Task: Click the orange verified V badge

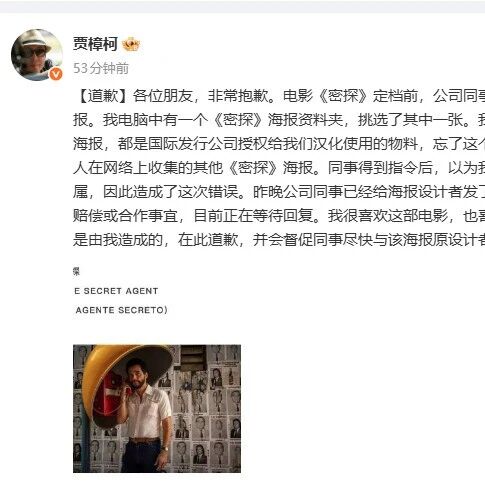Action: (56, 74)
